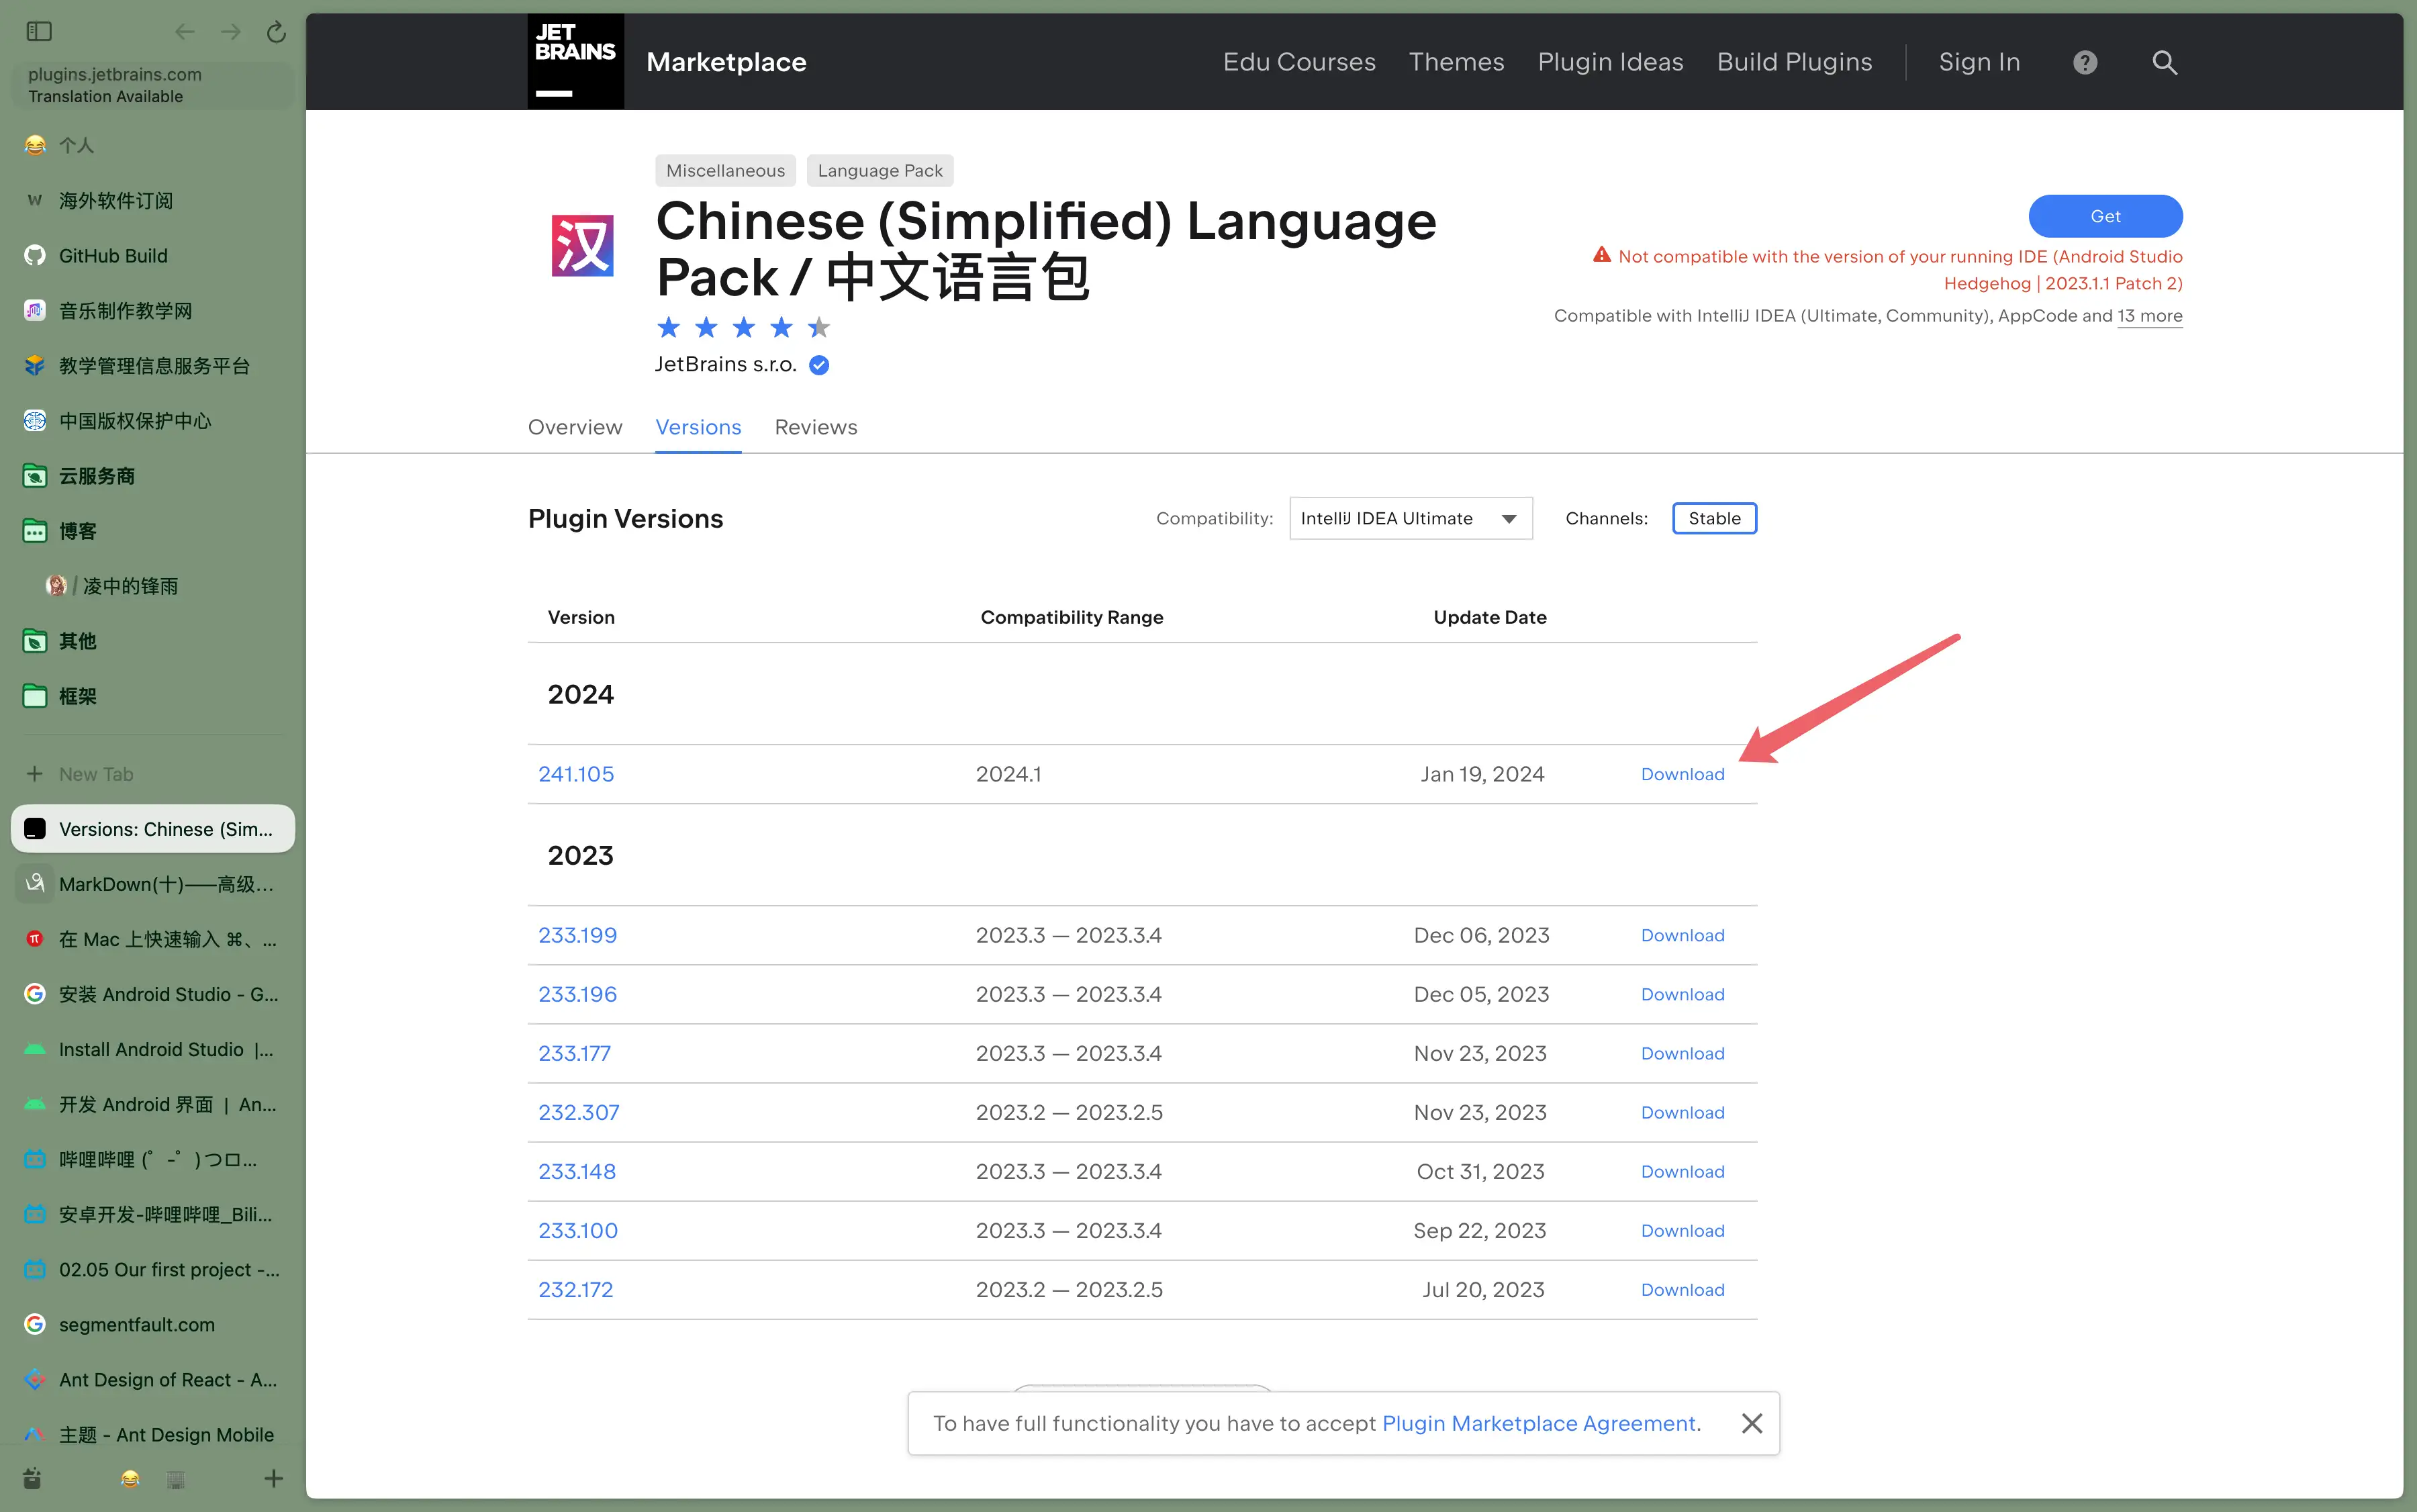Download version 241.105
Image resolution: width=2417 pixels, height=1512 pixels.
pos(1682,774)
